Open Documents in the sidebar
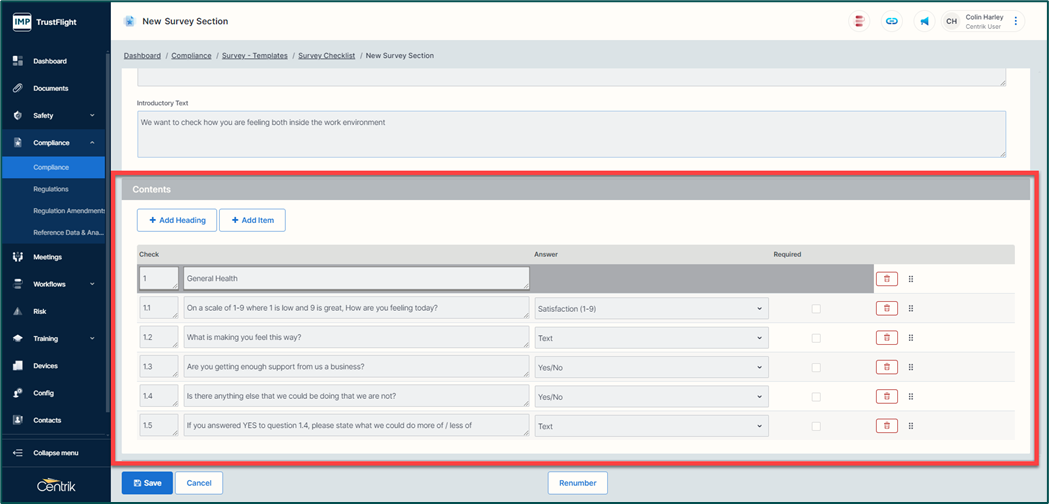Image resolution: width=1049 pixels, height=504 pixels. pyautogui.click(x=51, y=88)
